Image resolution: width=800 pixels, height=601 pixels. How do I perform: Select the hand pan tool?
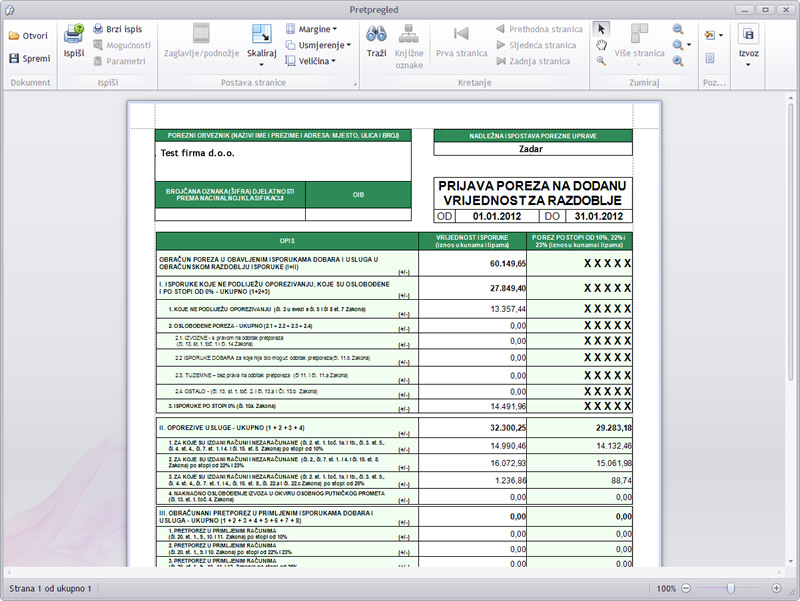pos(601,45)
